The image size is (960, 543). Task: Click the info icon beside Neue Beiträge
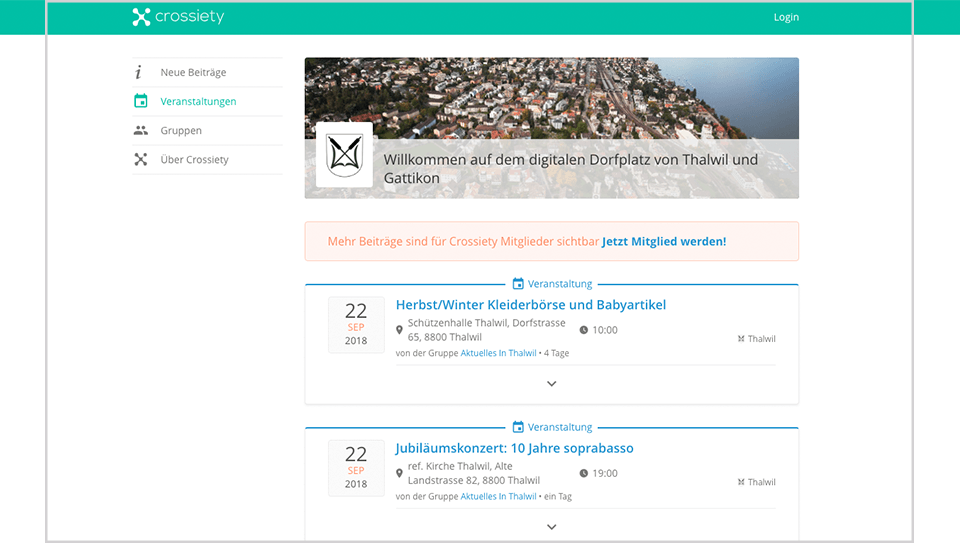coord(138,72)
